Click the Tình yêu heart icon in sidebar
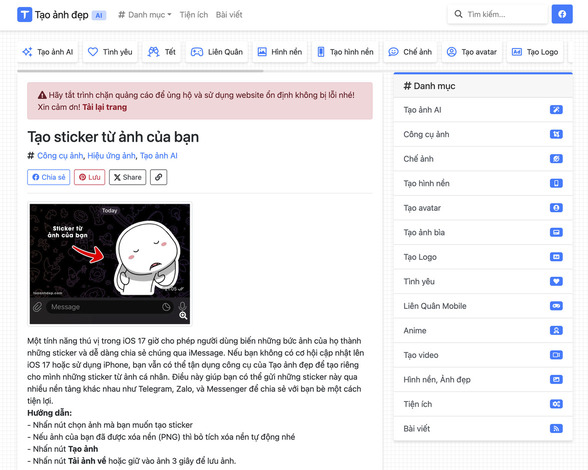The image size is (588, 470). tap(556, 281)
